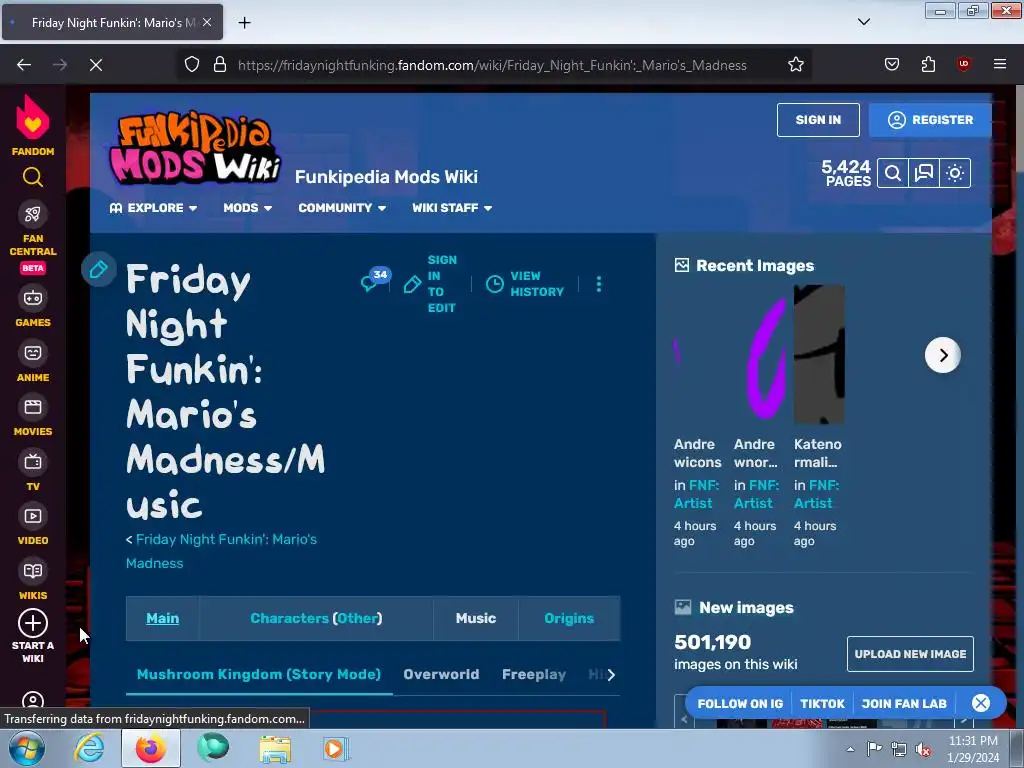The image size is (1024, 768).
Task: Go back with browser back arrow
Action: pos(24,65)
